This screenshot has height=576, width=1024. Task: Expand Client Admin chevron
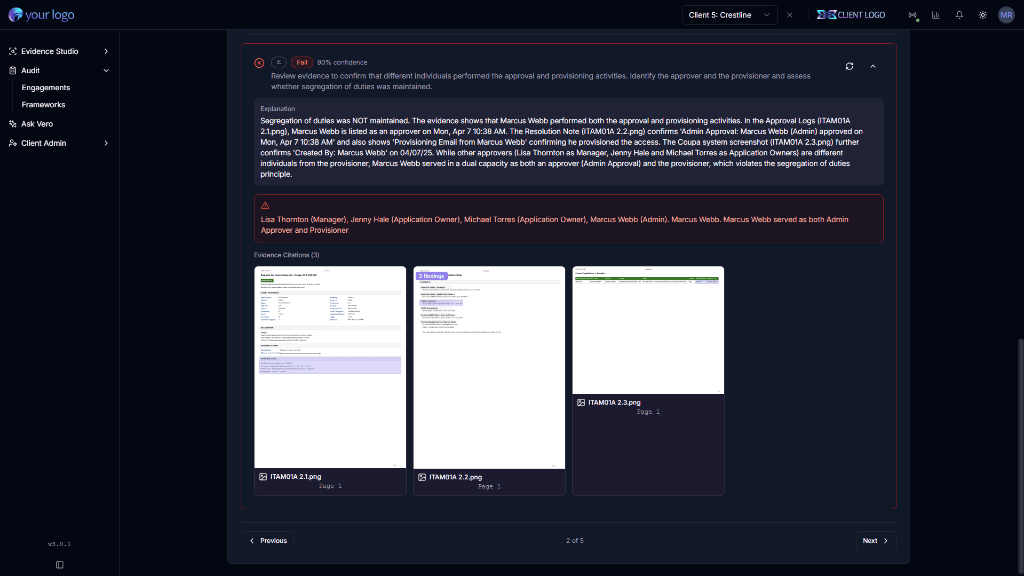pyautogui.click(x=106, y=143)
